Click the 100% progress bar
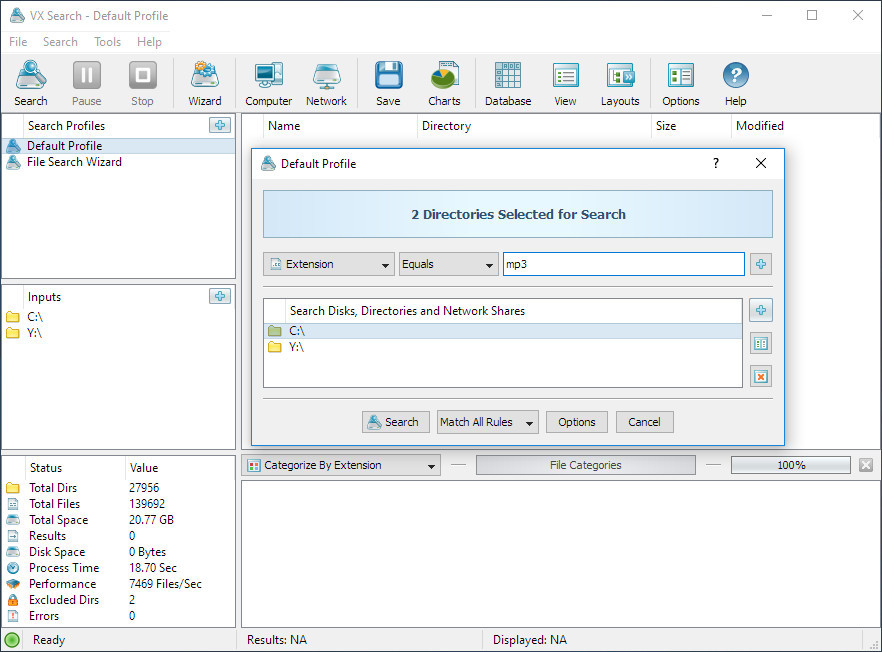Viewport: 882px width, 652px height. (790, 465)
